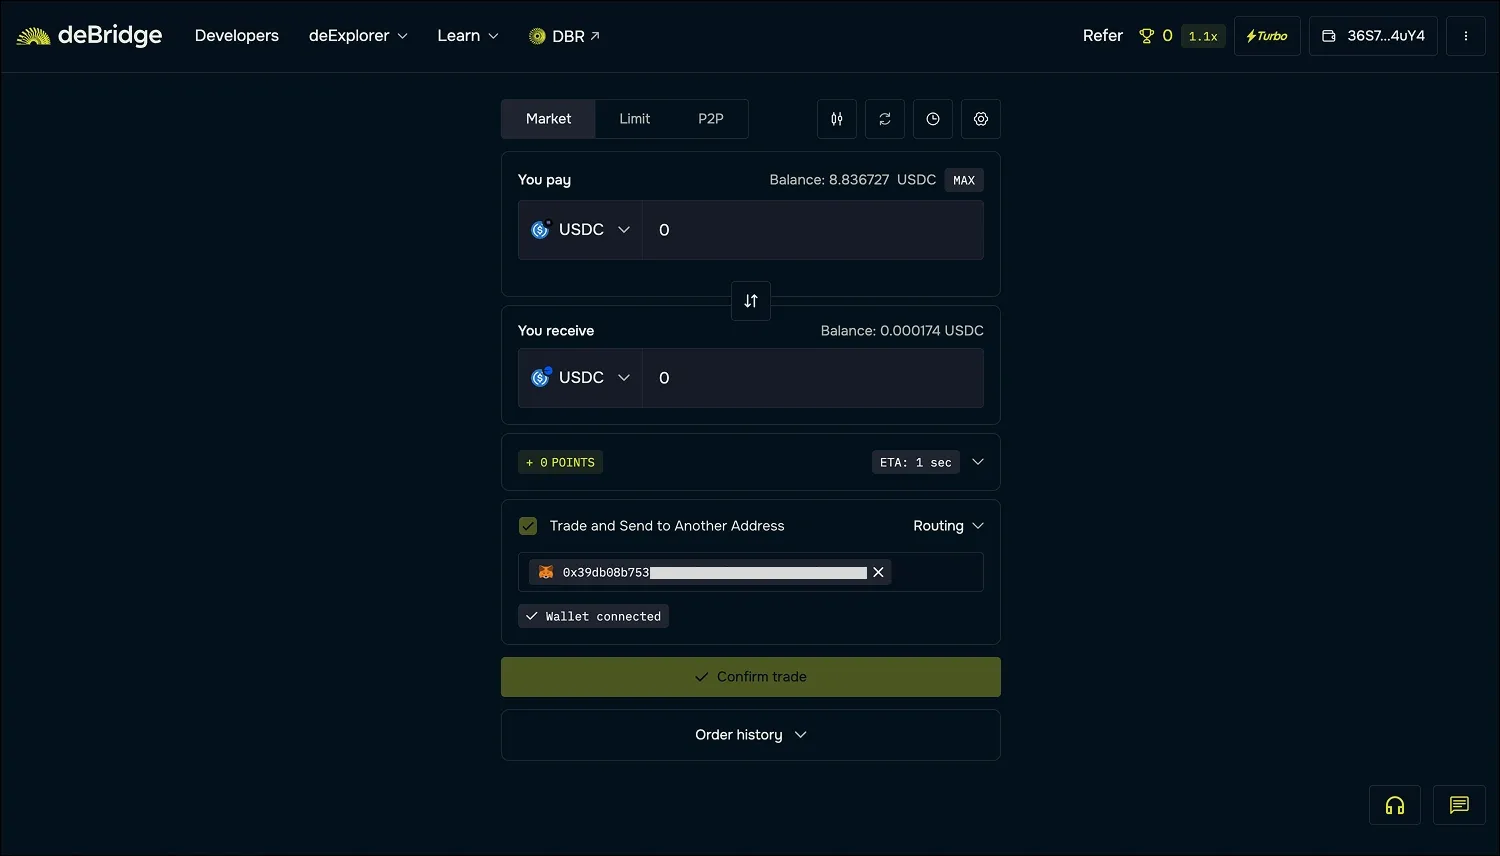1500x856 pixels.
Task: Click the deBridge logo
Action: tap(89, 36)
